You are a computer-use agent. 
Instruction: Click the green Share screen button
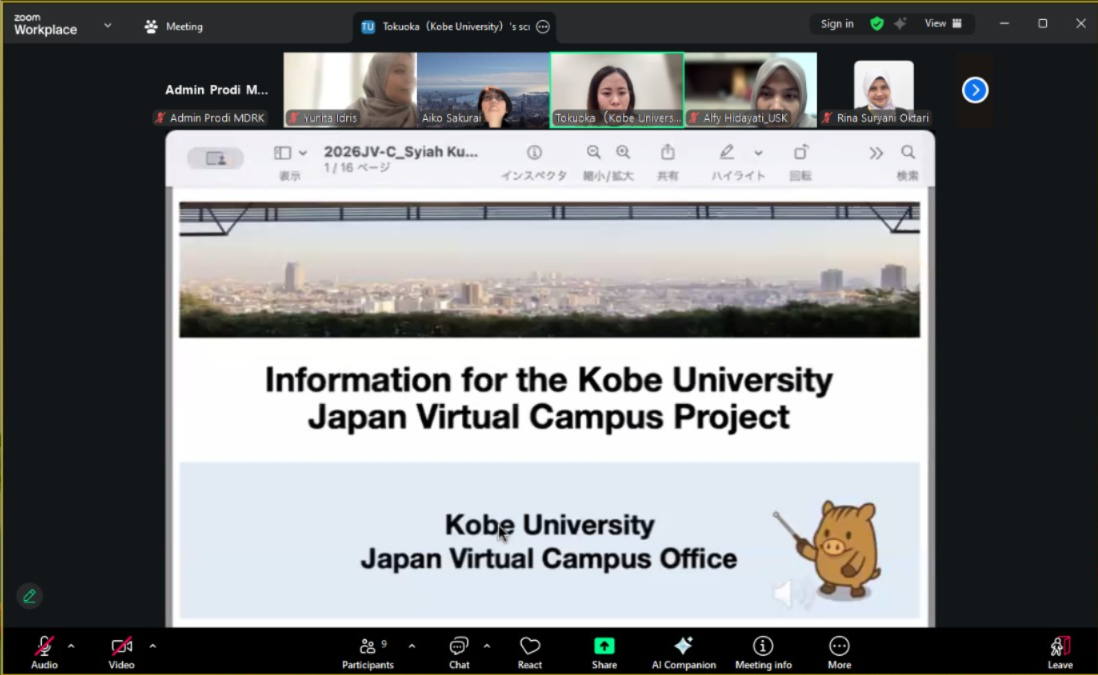604,652
